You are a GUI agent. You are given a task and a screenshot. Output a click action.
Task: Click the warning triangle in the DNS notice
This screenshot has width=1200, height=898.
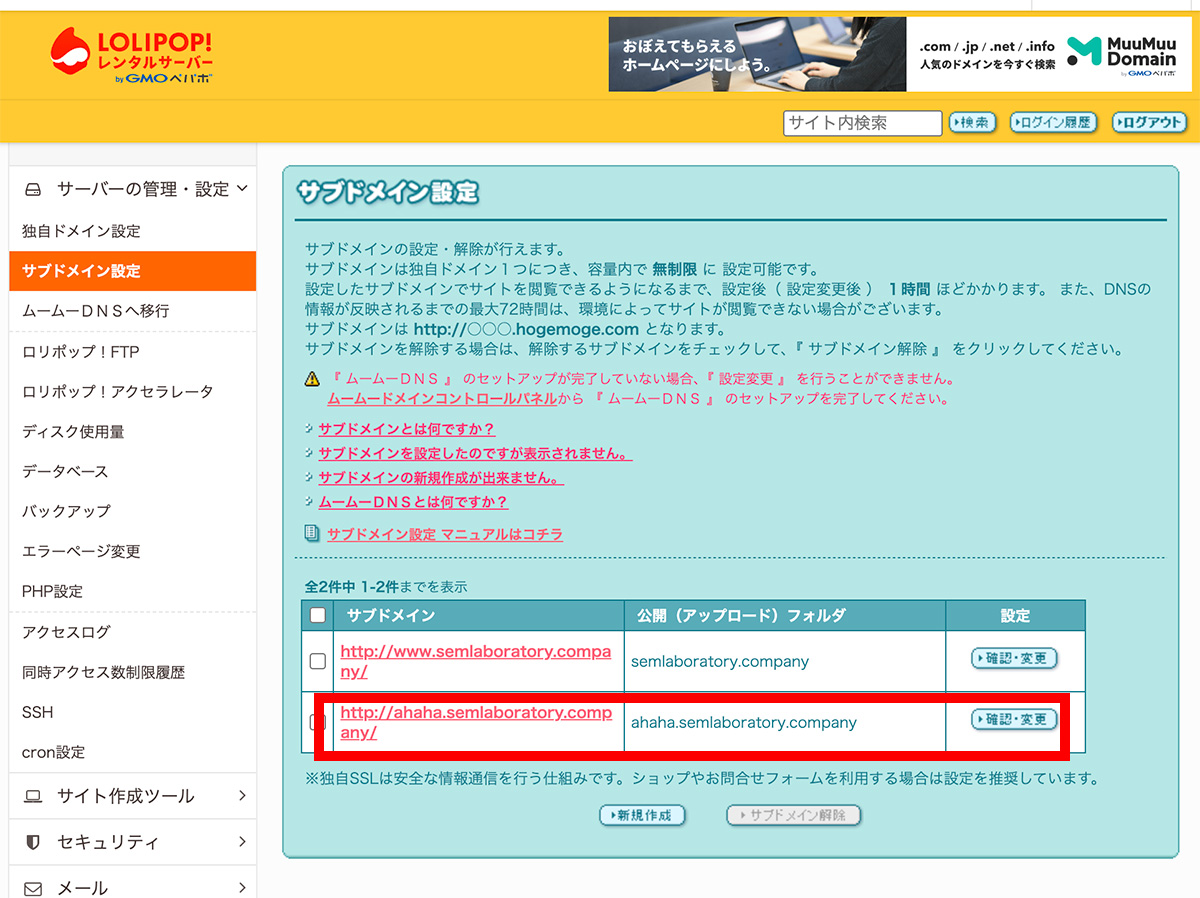point(310,378)
